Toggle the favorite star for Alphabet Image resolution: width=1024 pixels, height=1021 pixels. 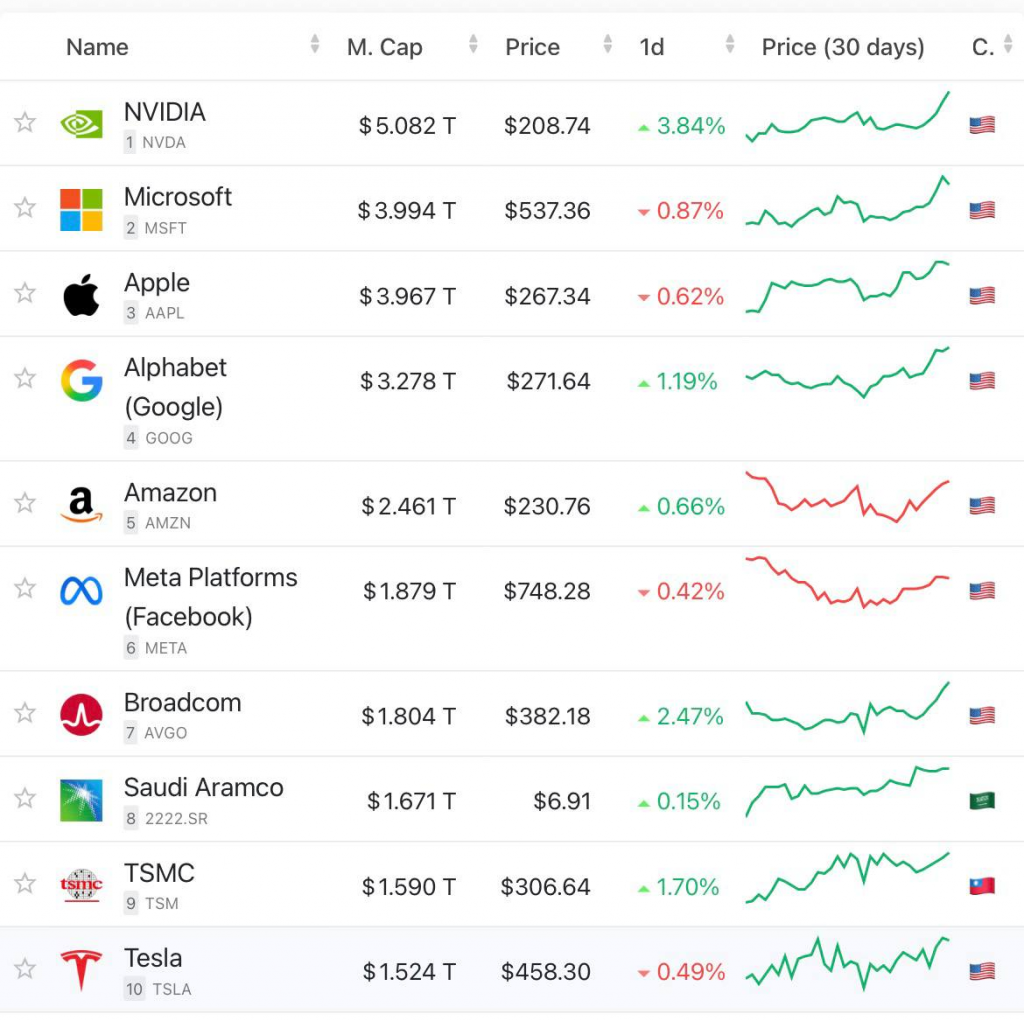(x=25, y=378)
